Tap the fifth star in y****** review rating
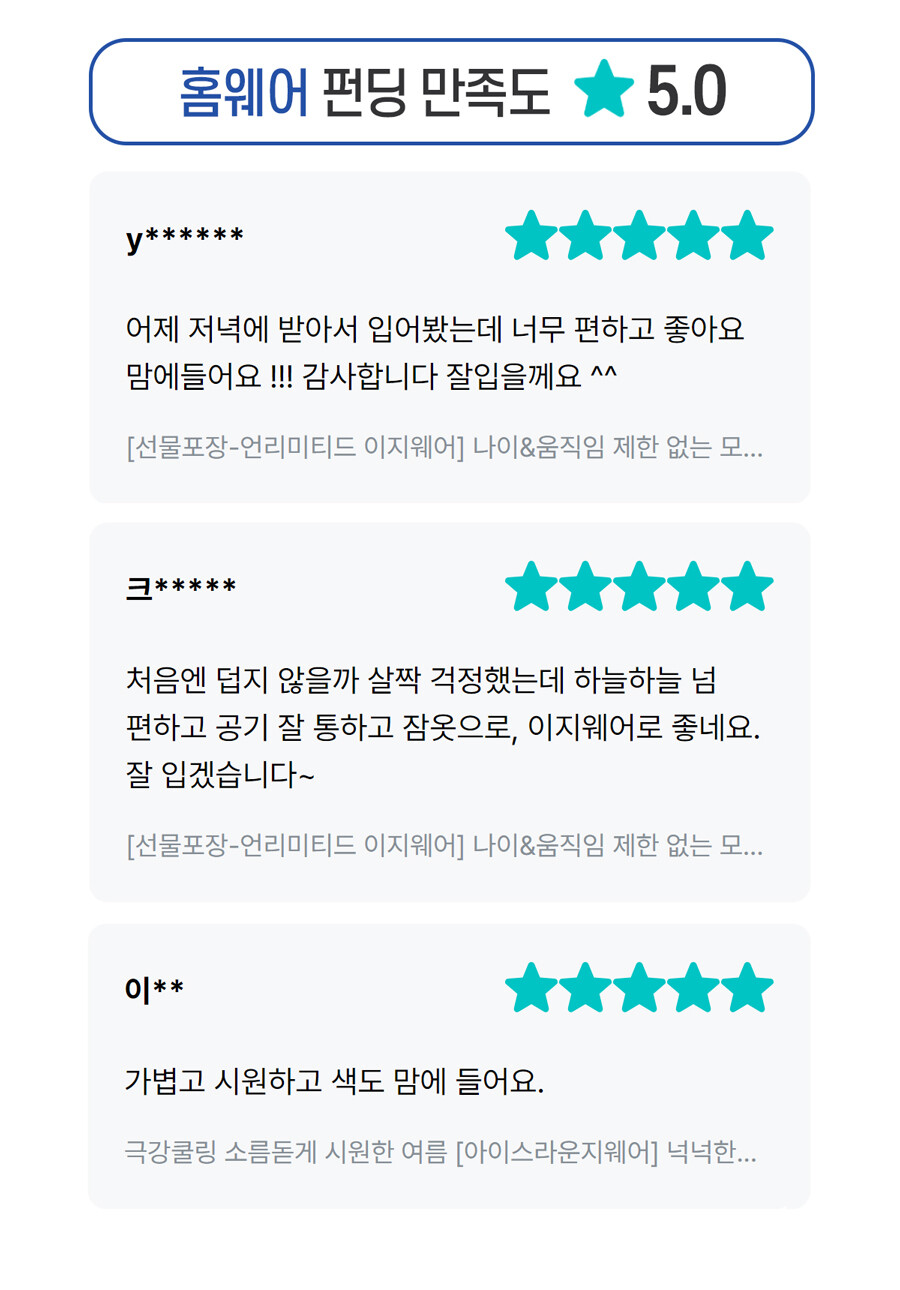The image size is (900, 1290). 747,237
